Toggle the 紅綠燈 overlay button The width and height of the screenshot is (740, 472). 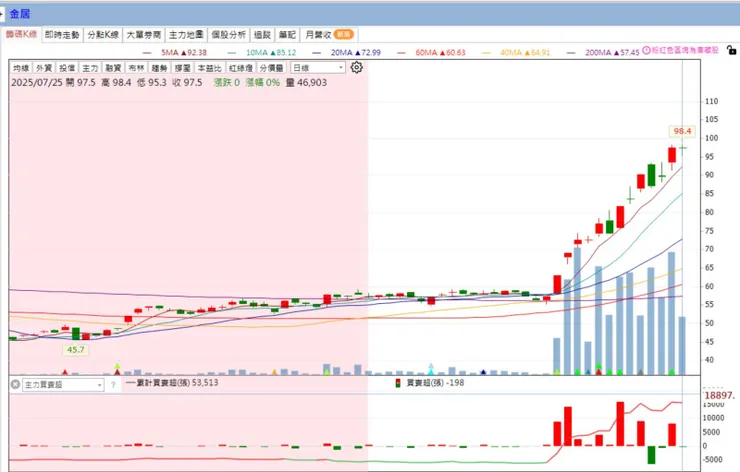click(x=241, y=68)
